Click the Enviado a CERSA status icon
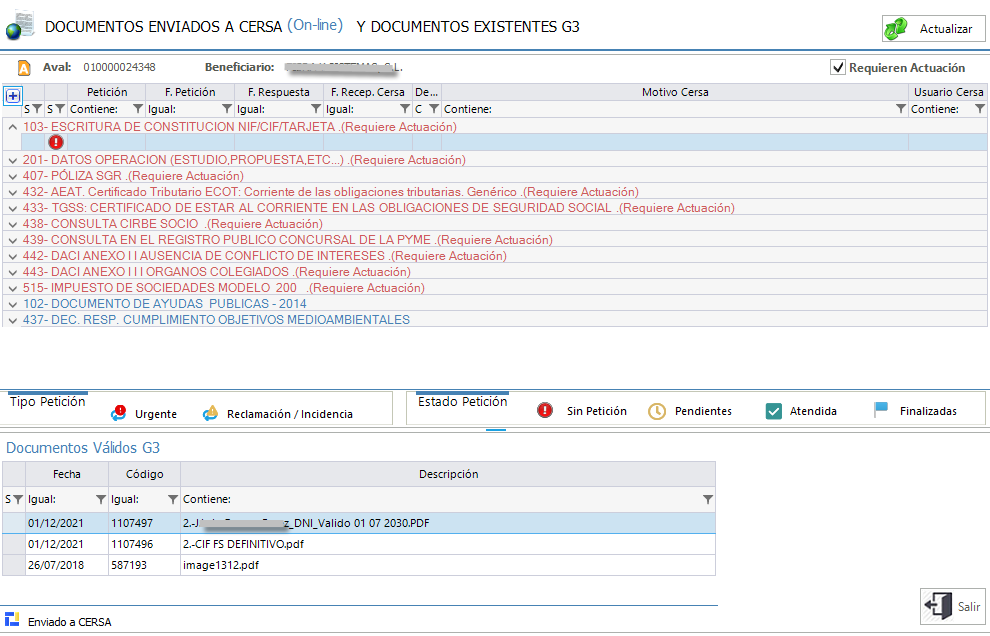Screen dimensions: 990x636 tap(11, 619)
